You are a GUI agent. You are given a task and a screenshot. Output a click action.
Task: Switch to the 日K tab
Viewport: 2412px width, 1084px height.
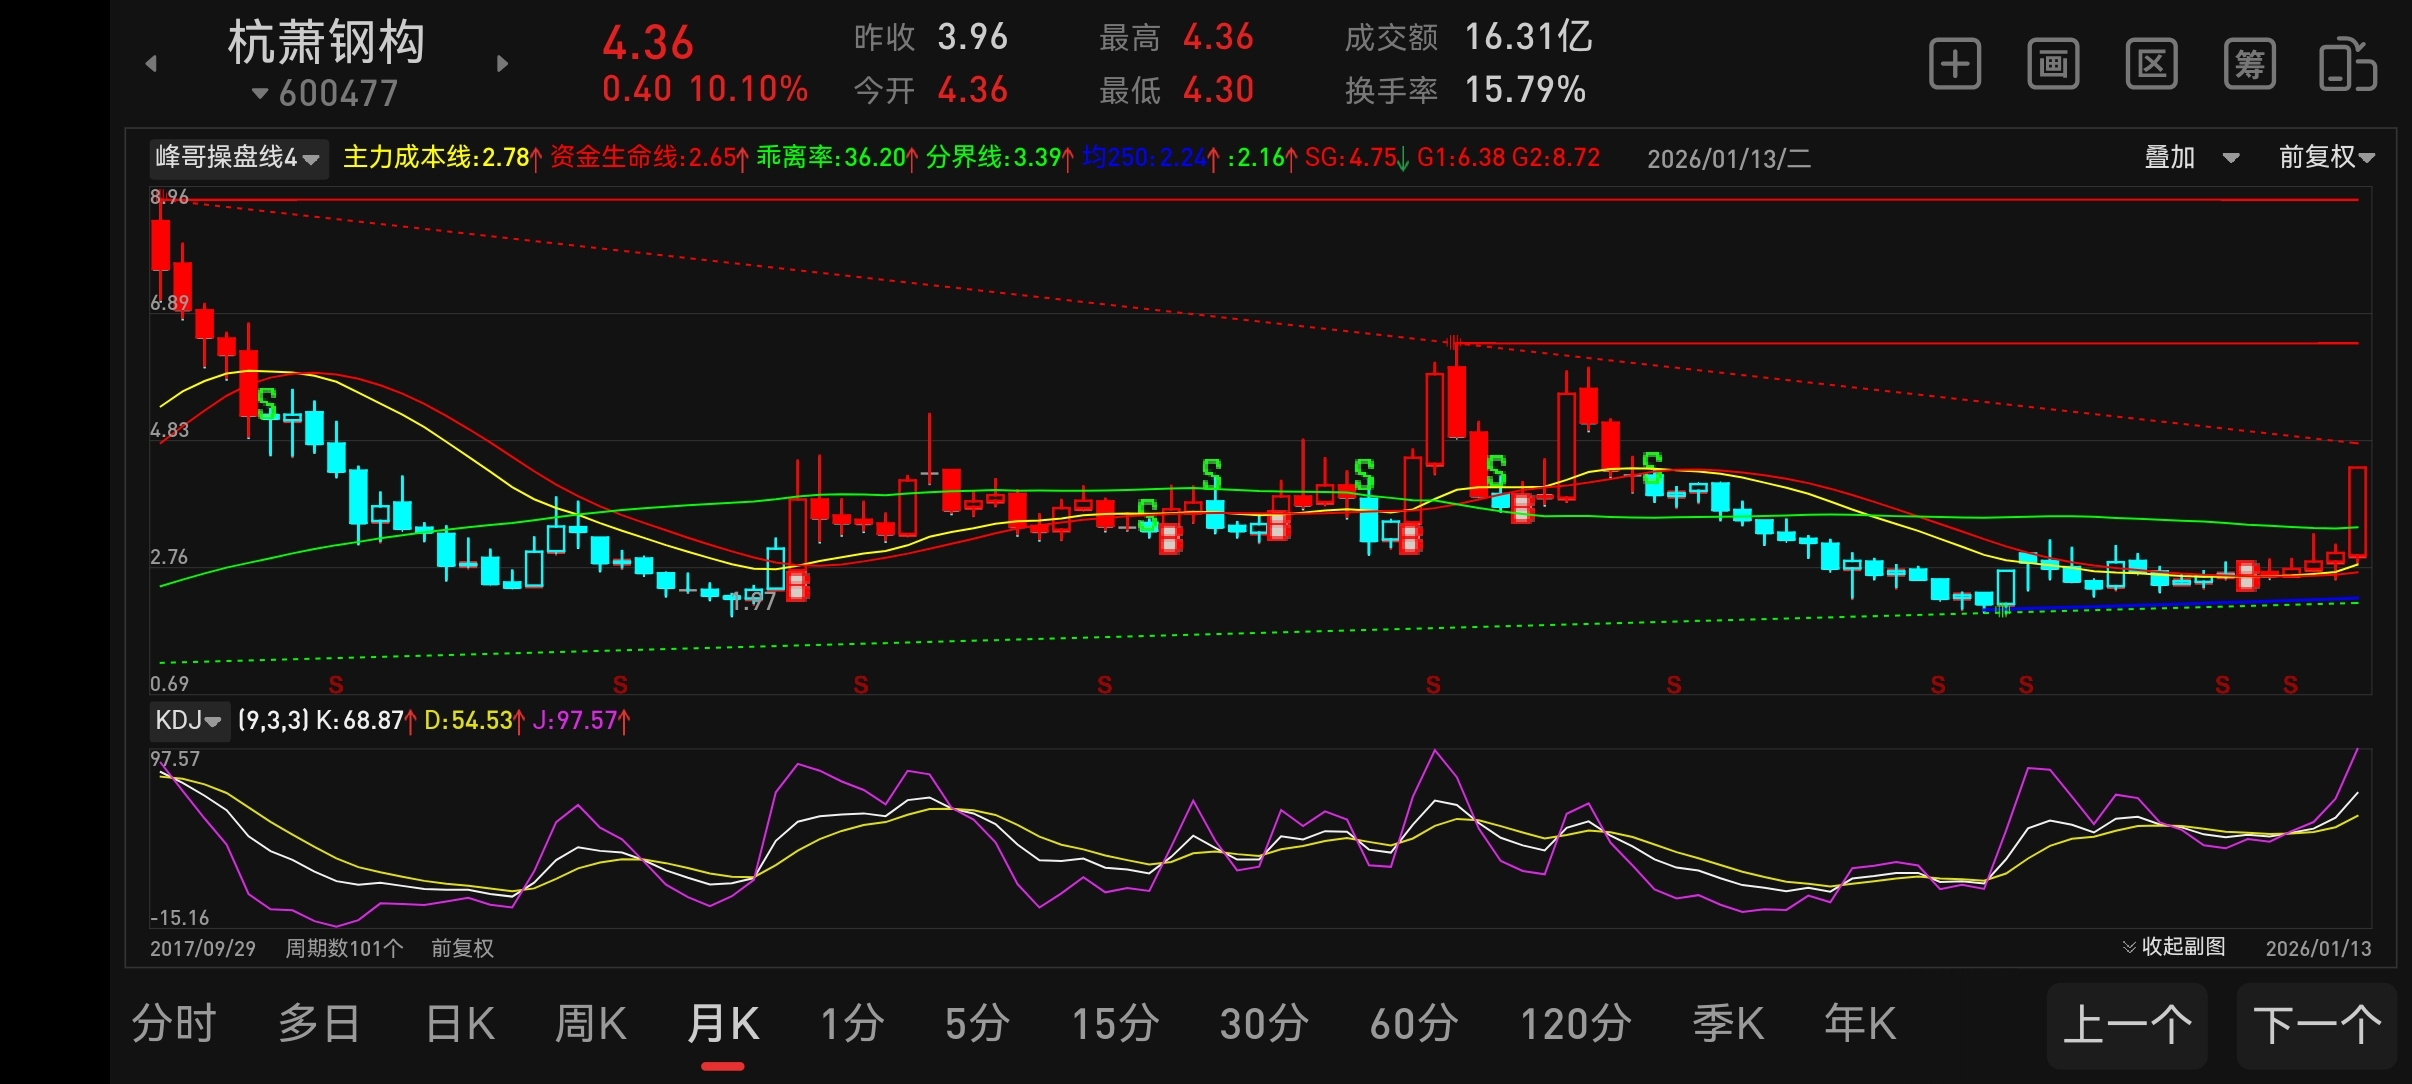coord(460,1024)
